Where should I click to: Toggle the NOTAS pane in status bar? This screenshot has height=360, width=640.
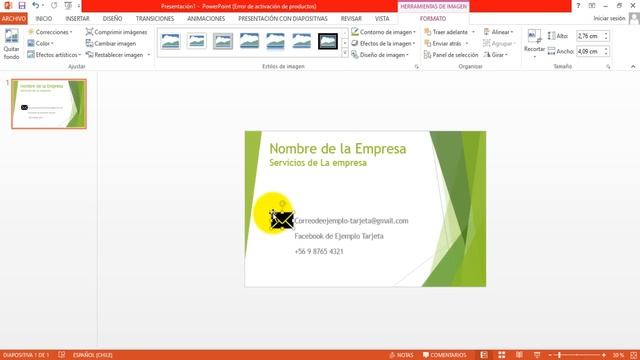click(x=401, y=355)
